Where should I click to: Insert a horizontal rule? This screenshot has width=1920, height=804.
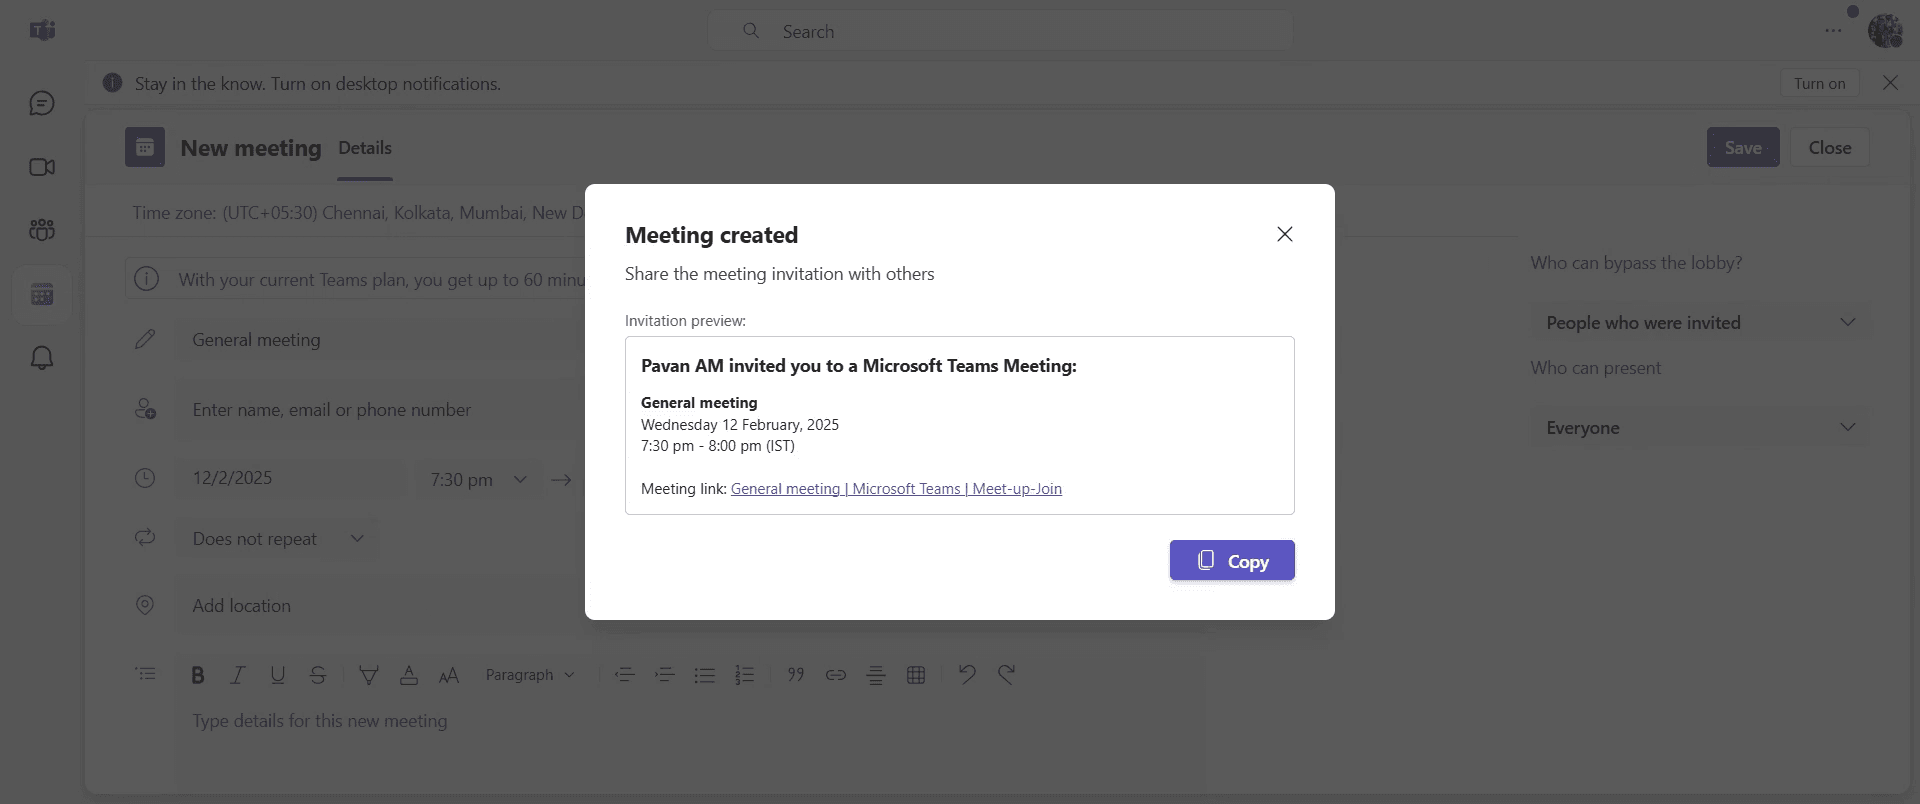[x=876, y=675]
